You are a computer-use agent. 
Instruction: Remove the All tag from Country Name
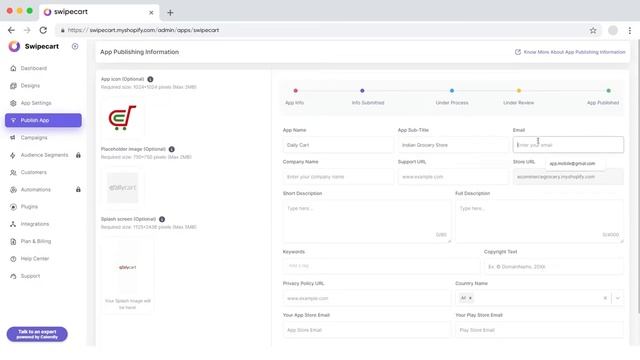471,298
